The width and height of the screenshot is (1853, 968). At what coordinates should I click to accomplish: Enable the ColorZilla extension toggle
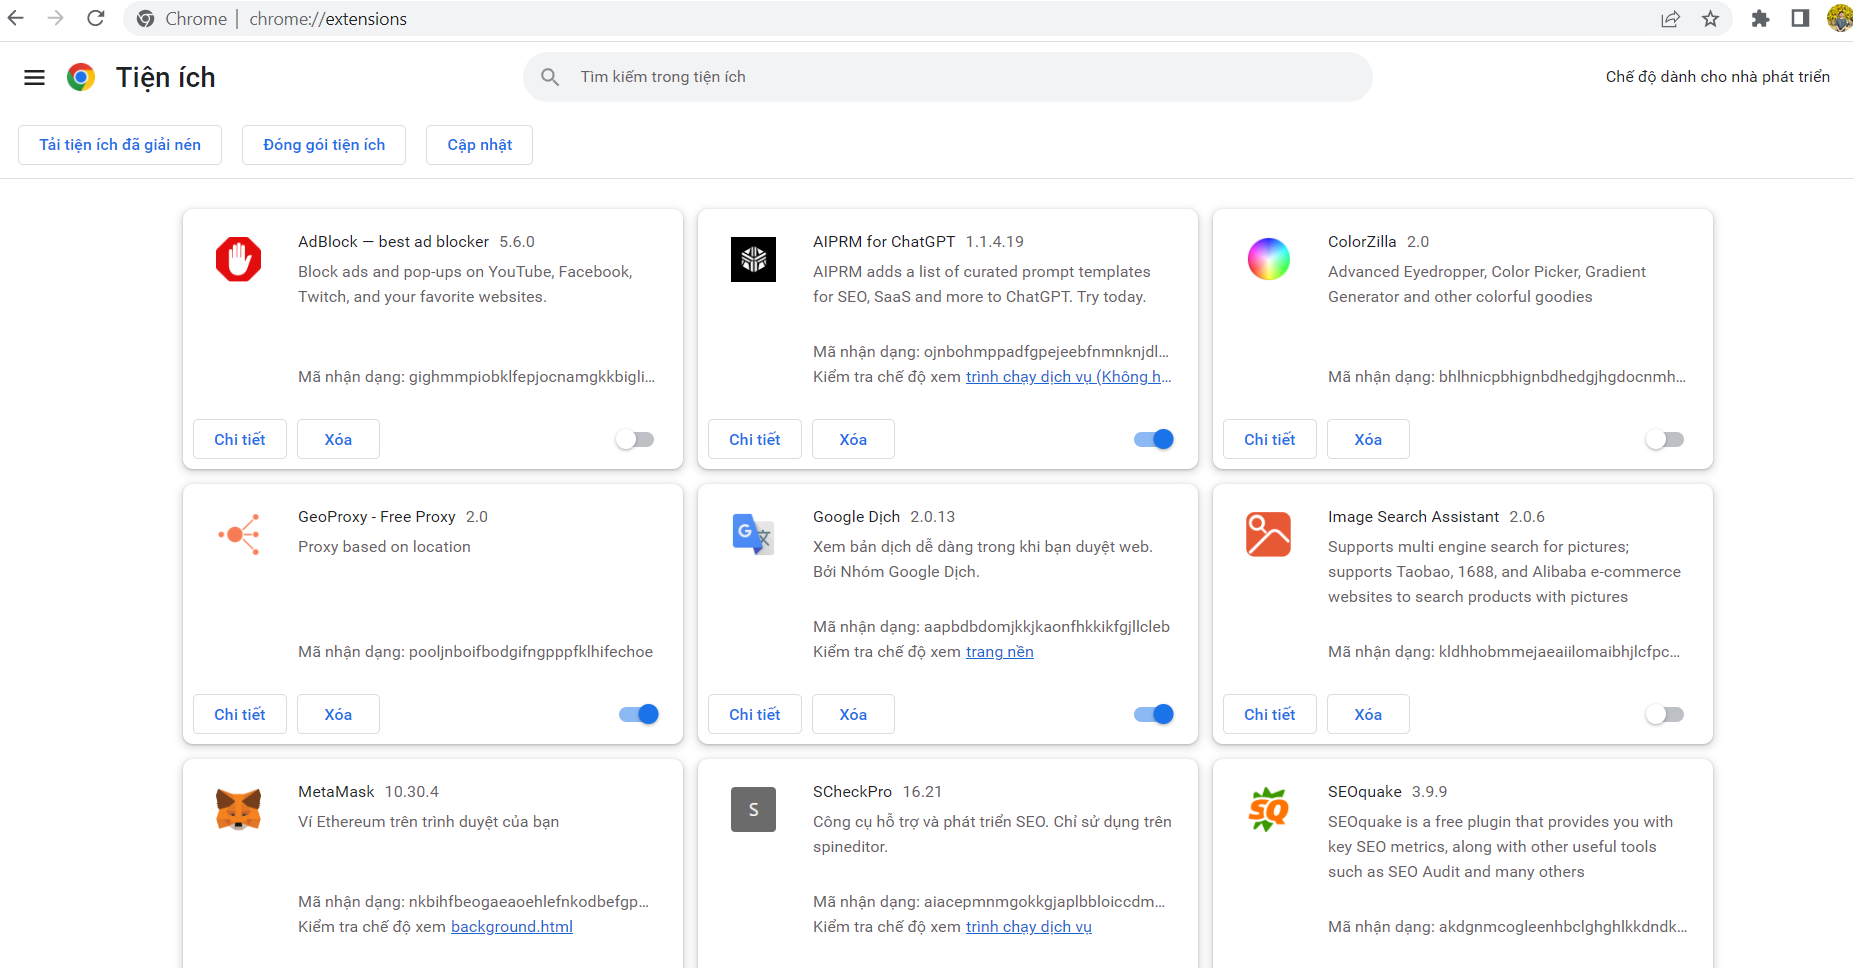(x=1665, y=439)
